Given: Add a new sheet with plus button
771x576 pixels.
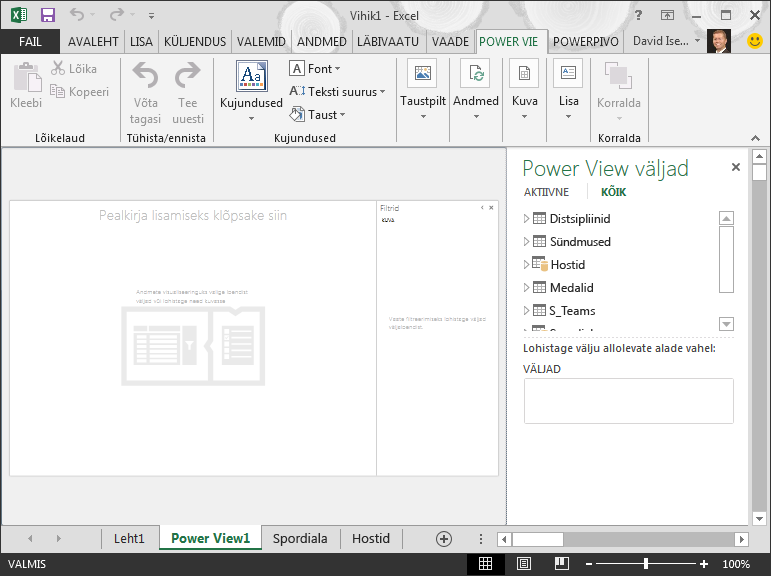Looking at the screenshot, I should point(444,539).
